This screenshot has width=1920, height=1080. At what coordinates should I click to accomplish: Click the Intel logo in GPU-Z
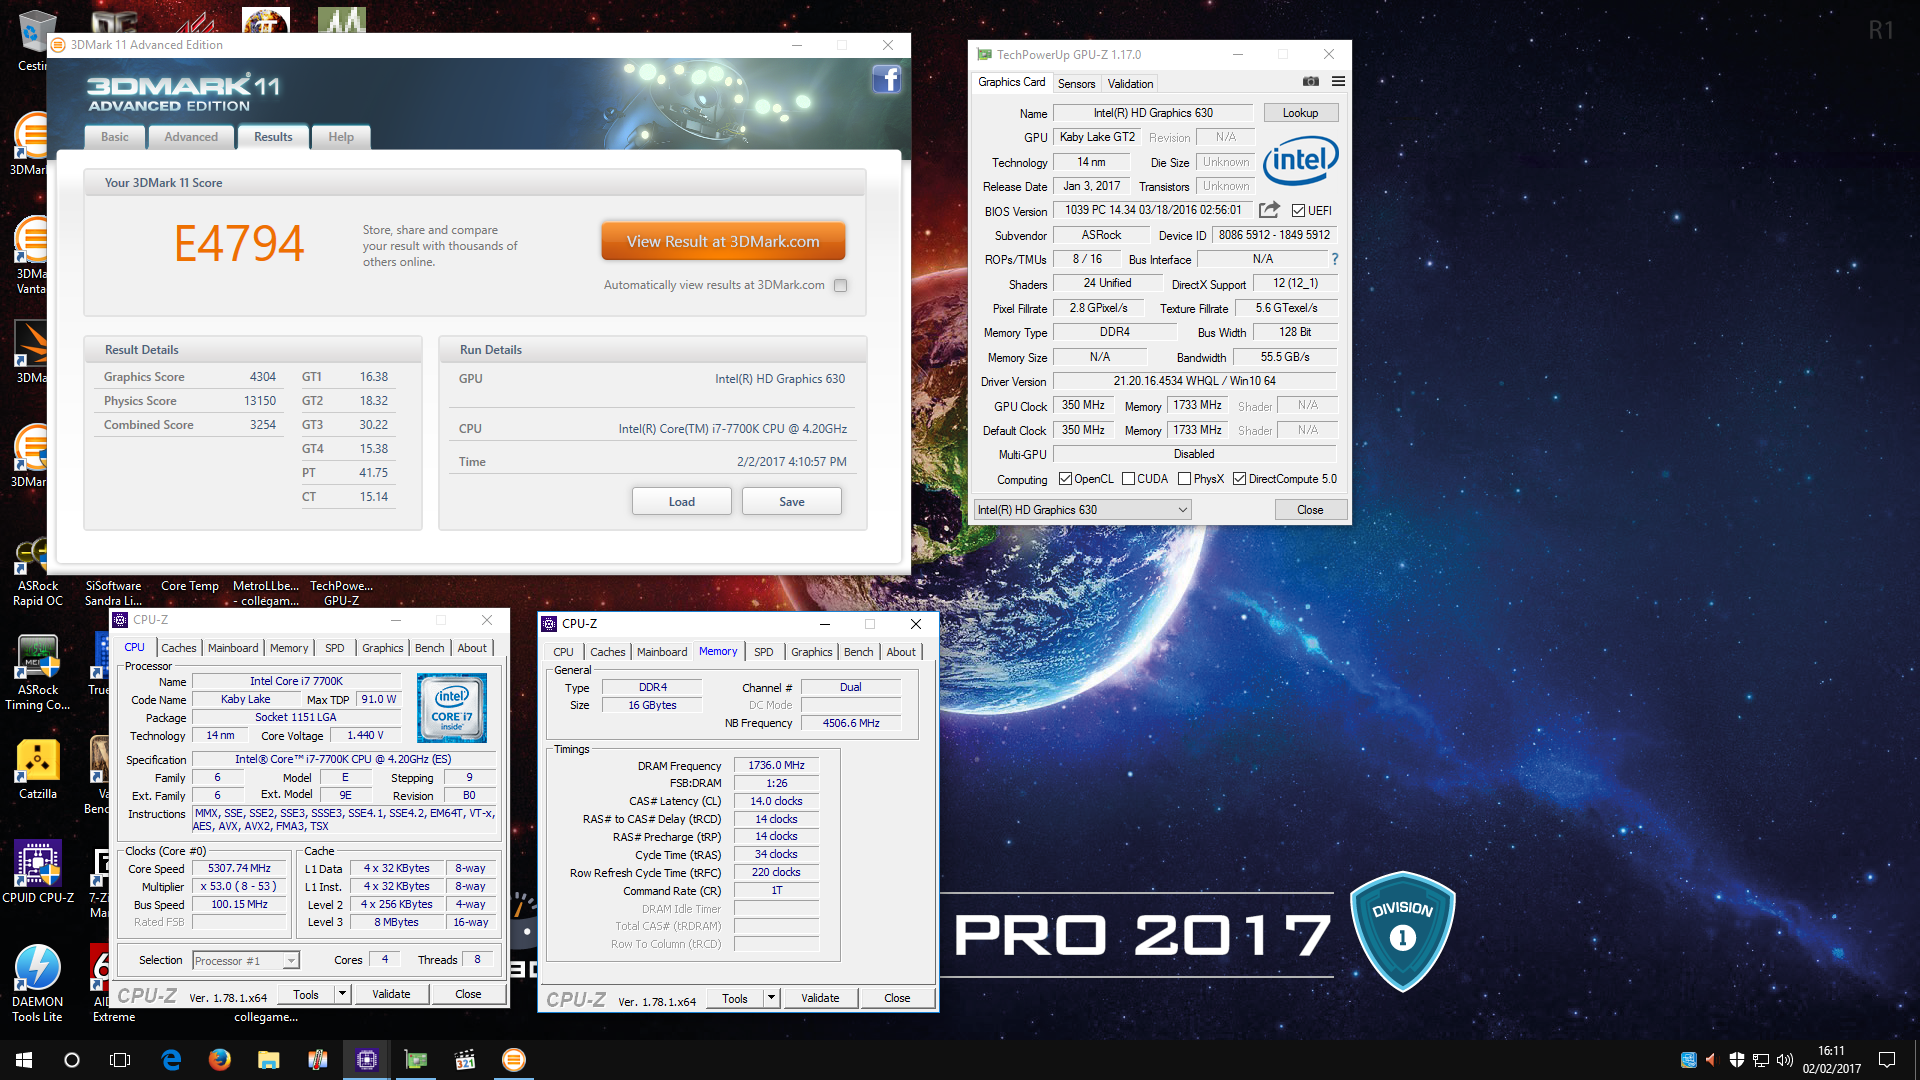1300,160
